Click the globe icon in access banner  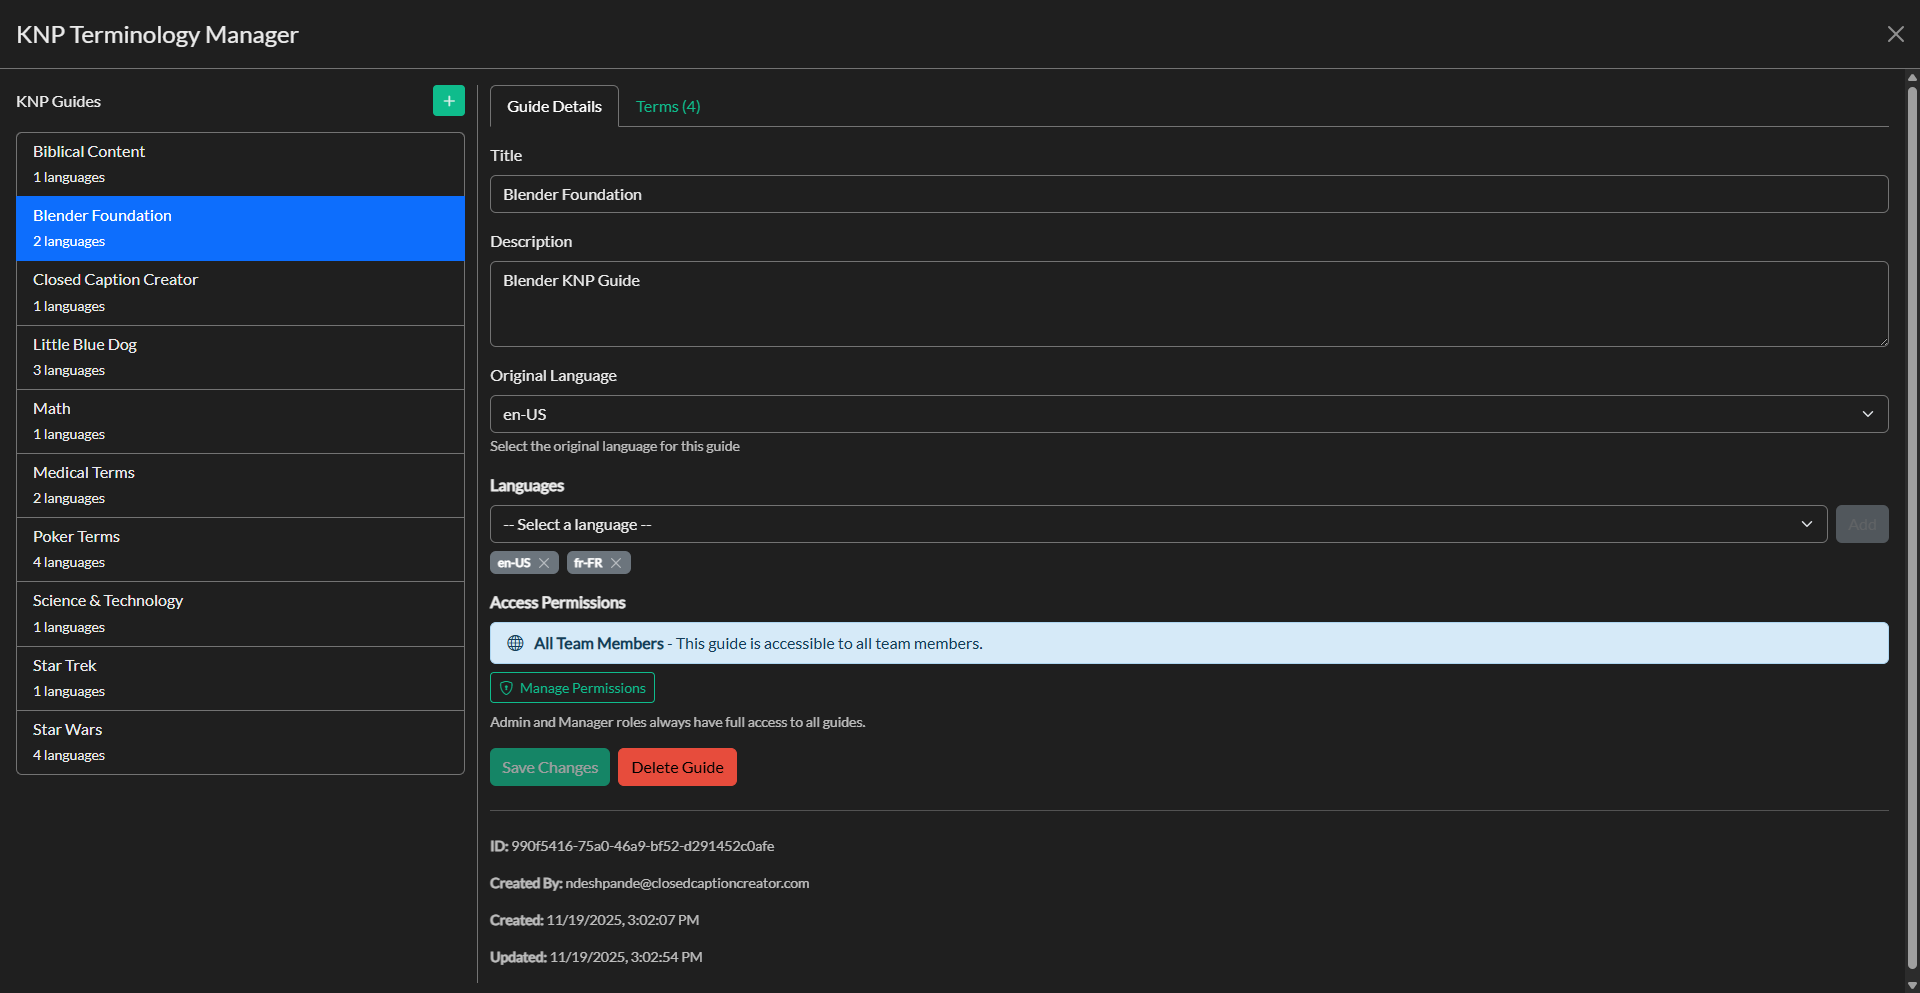[515, 643]
